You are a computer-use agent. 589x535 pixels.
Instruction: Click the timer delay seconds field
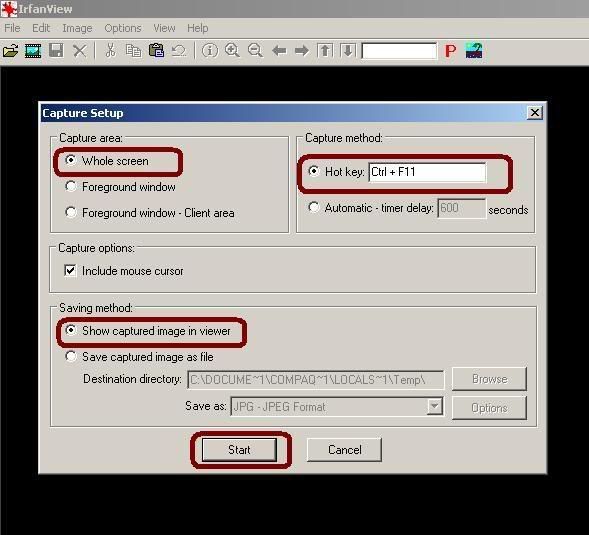tap(462, 208)
